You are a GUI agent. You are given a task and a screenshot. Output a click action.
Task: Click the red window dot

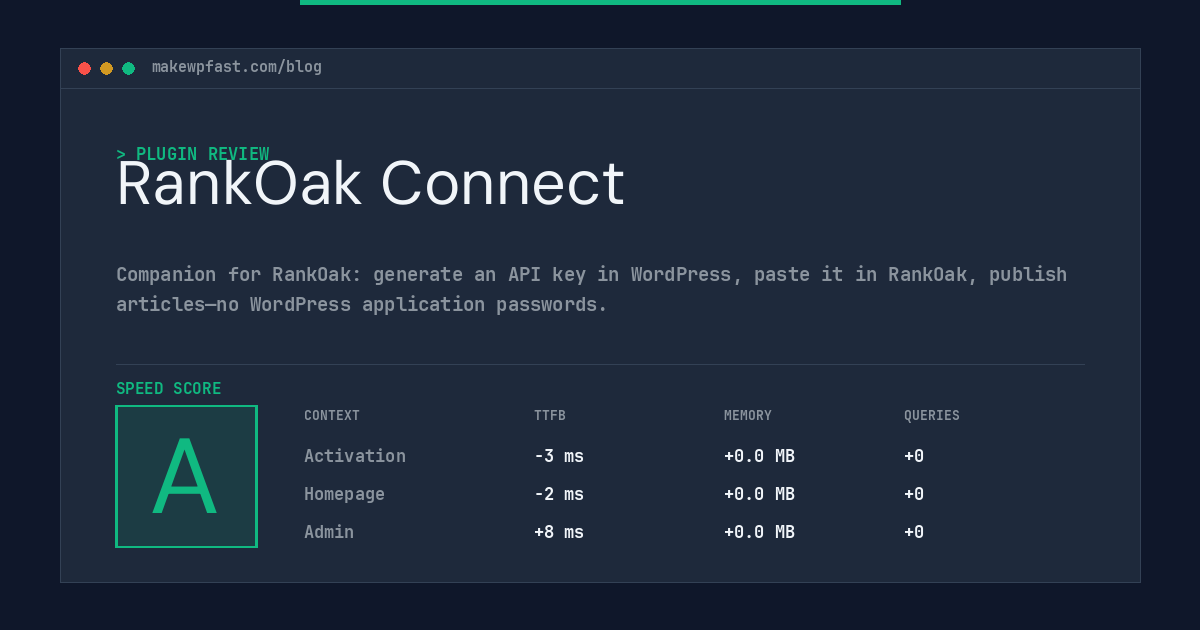(x=84, y=68)
